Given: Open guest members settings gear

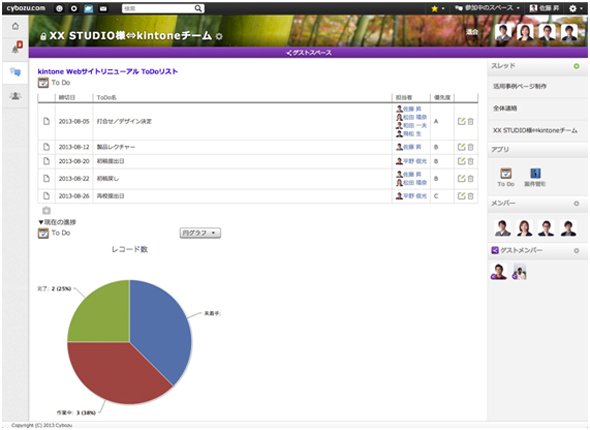Looking at the screenshot, I should point(576,251).
